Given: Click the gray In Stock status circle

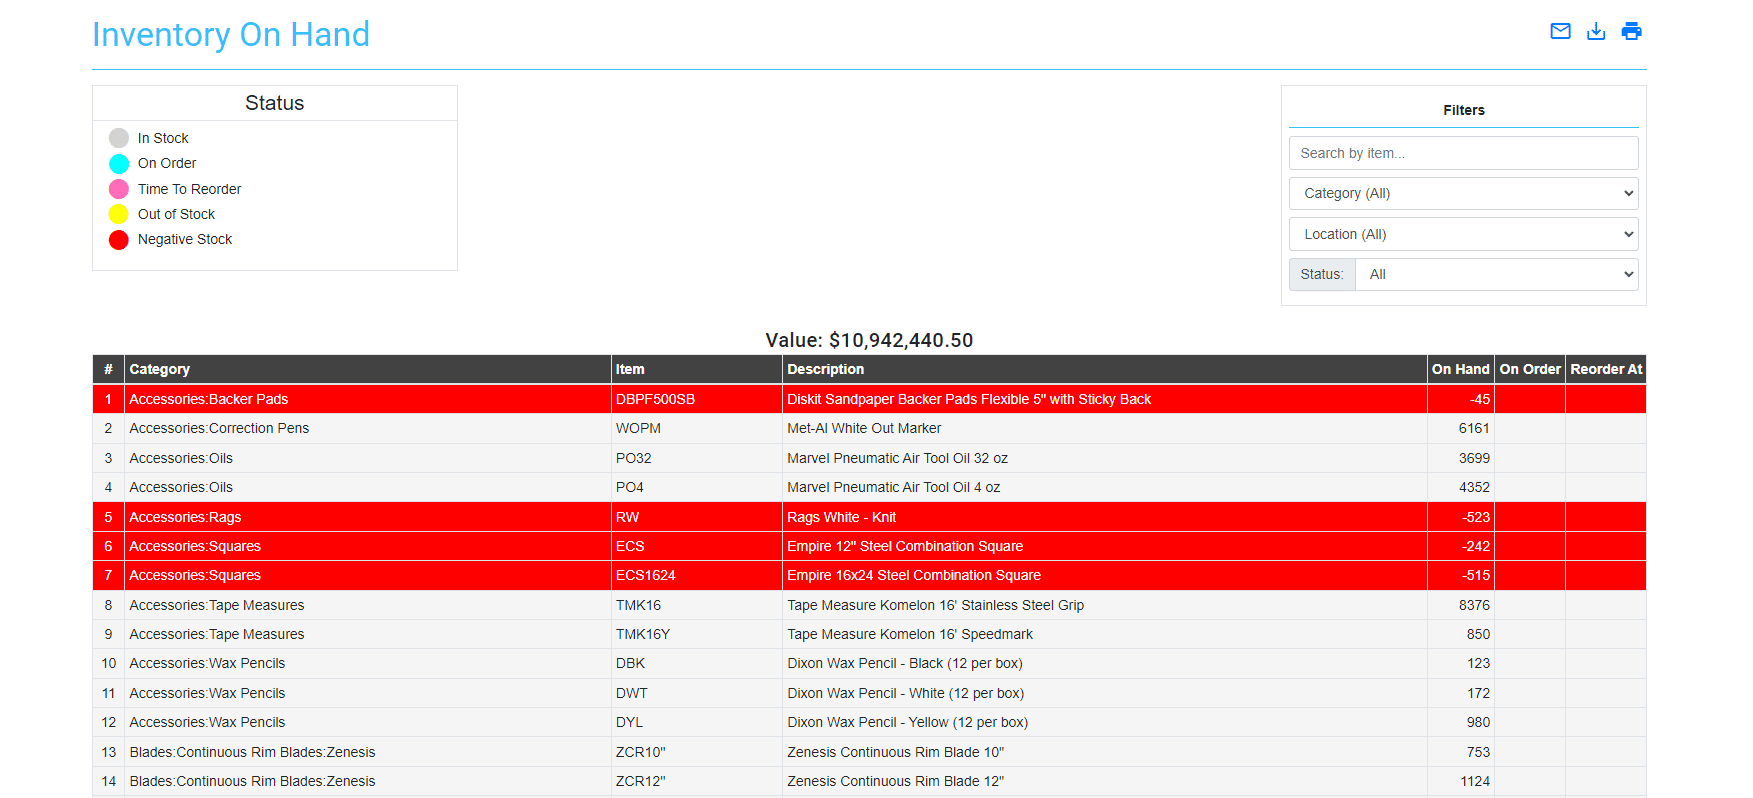Looking at the screenshot, I should tap(119, 138).
